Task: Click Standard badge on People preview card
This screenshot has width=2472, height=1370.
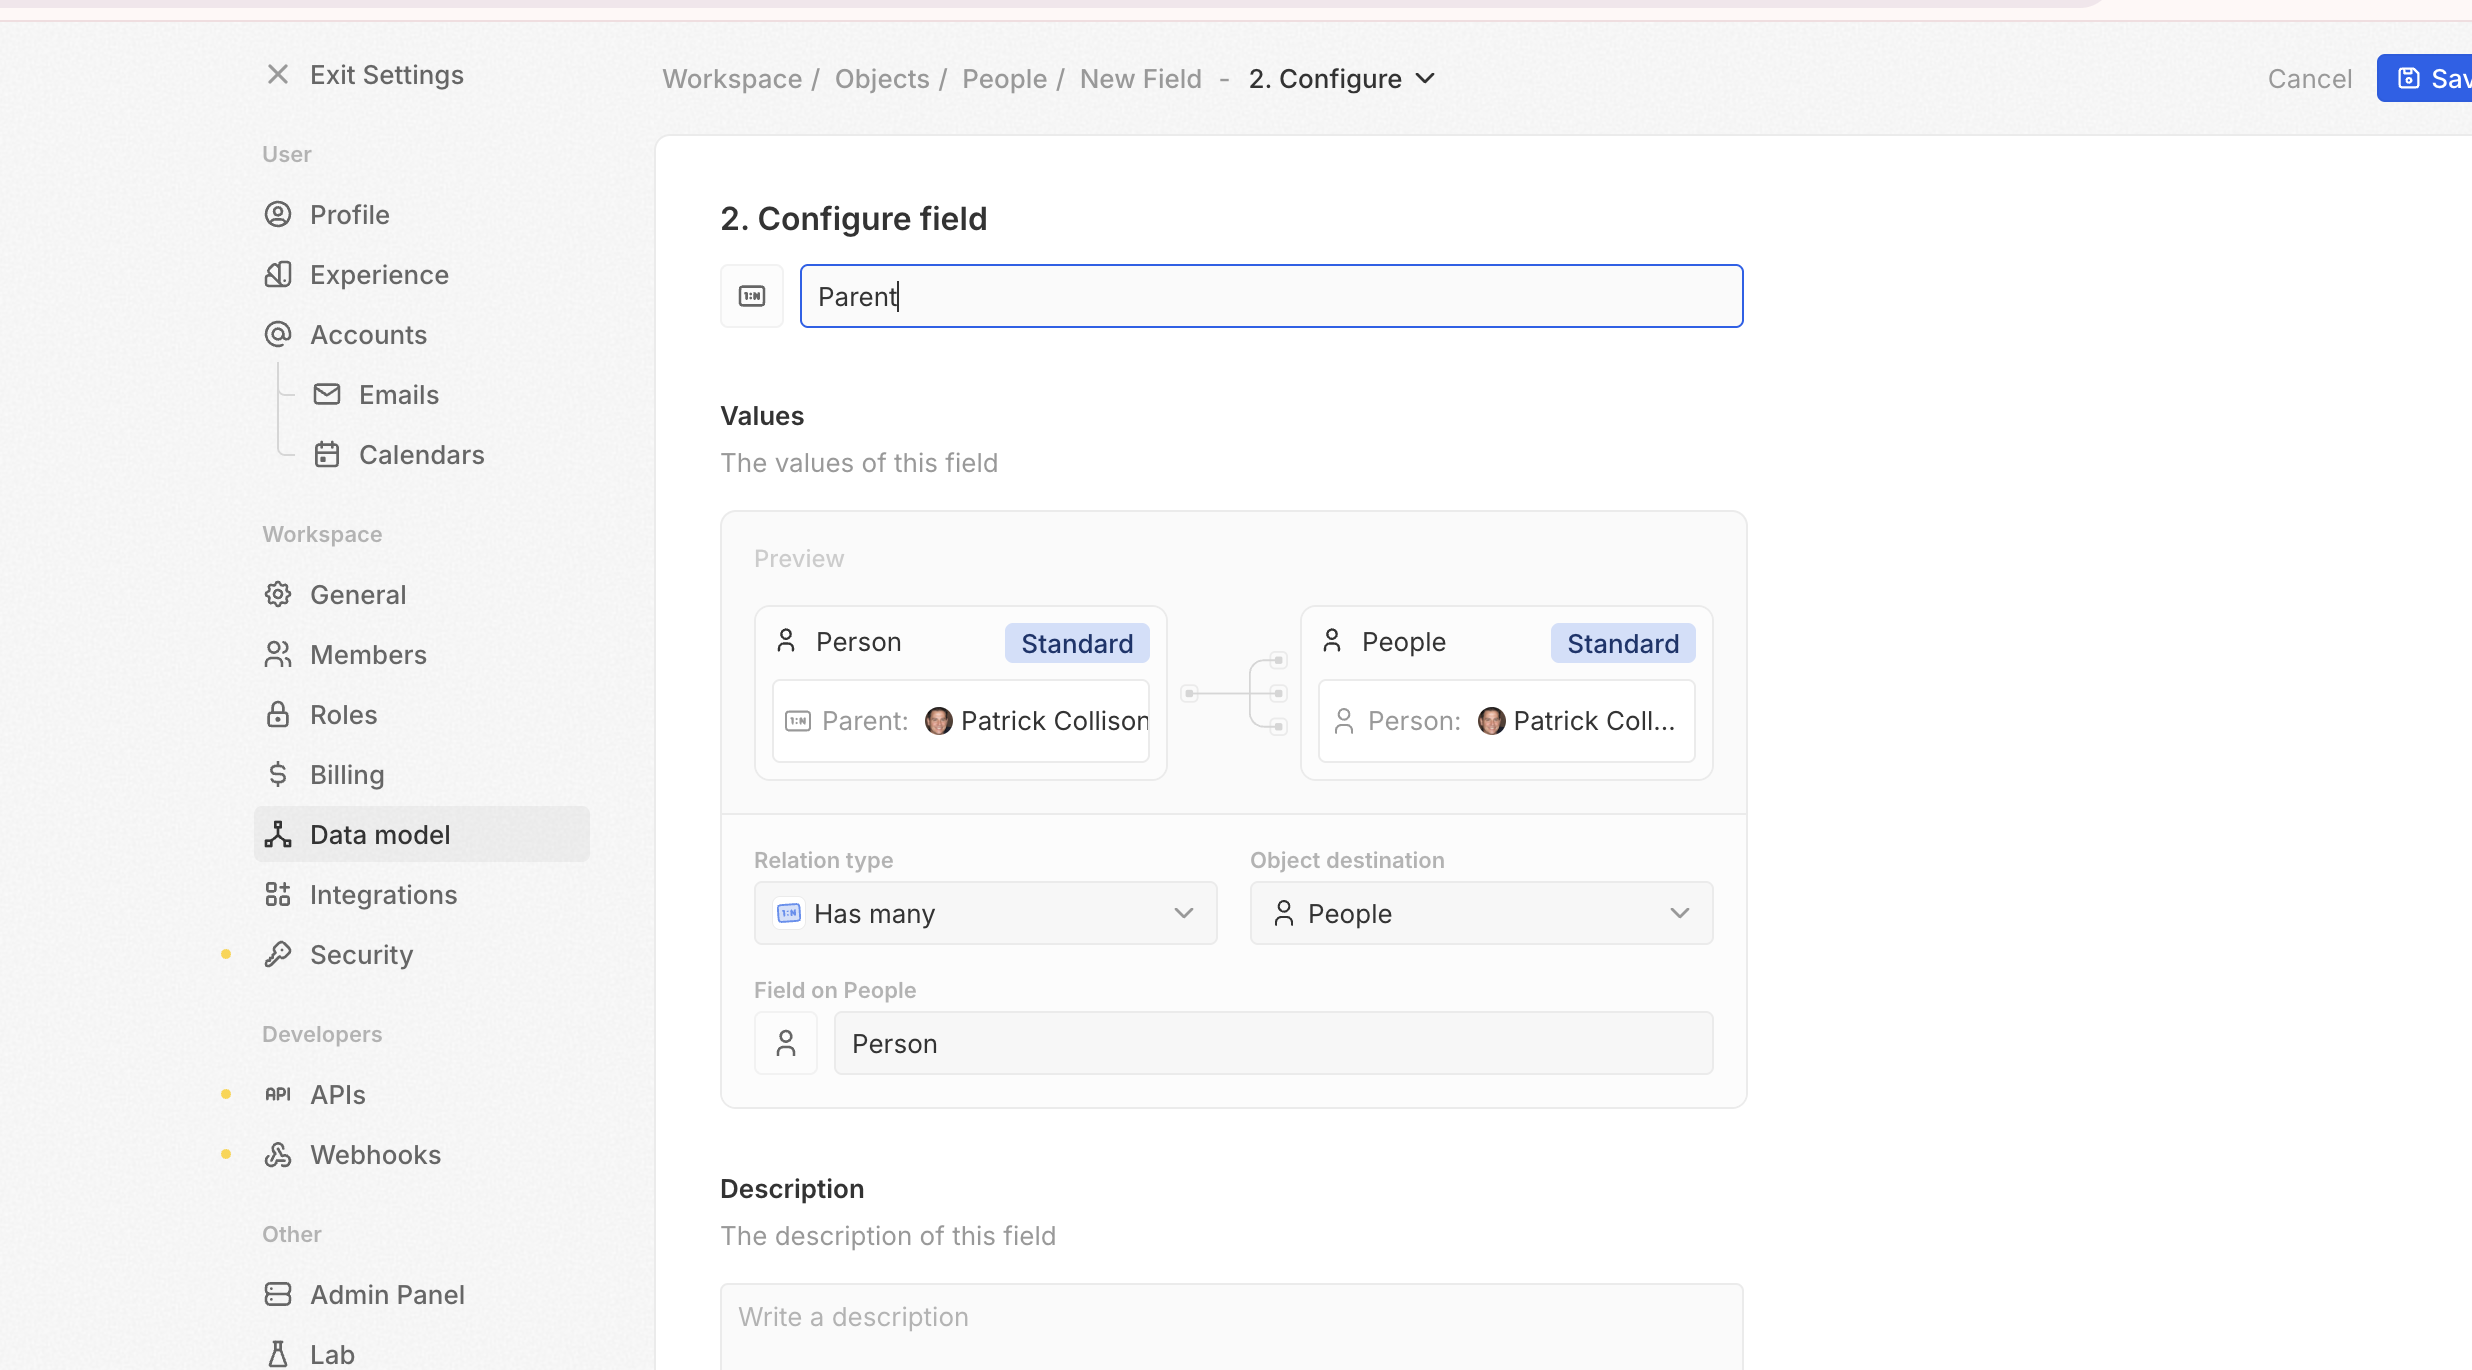Action: 1623,643
